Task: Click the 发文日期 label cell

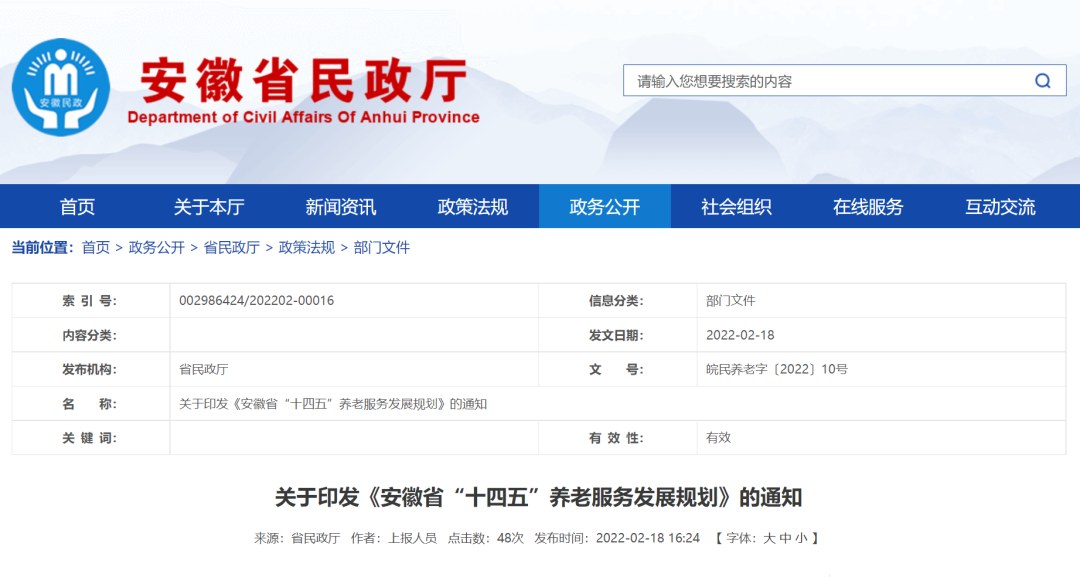Action: [x=617, y=335]
